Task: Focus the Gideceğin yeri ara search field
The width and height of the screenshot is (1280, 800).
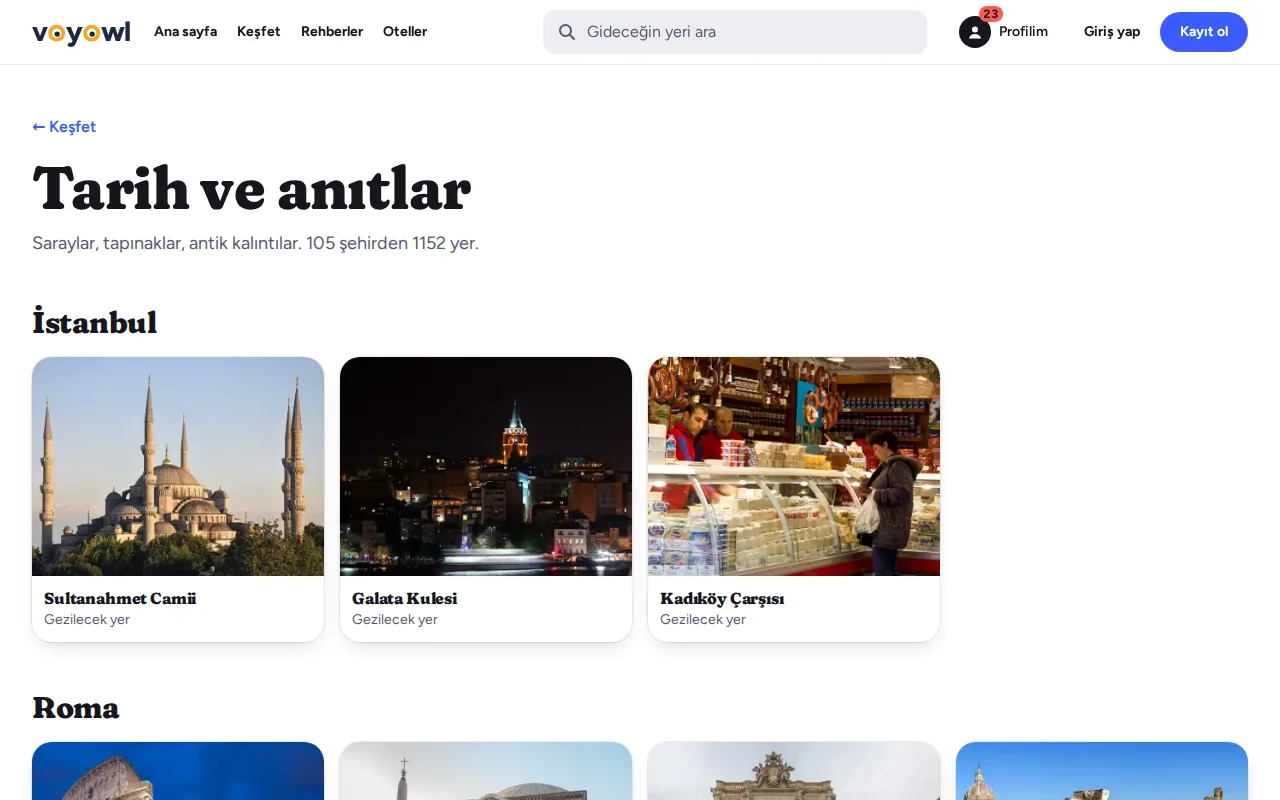Action: tap(735, 32)
